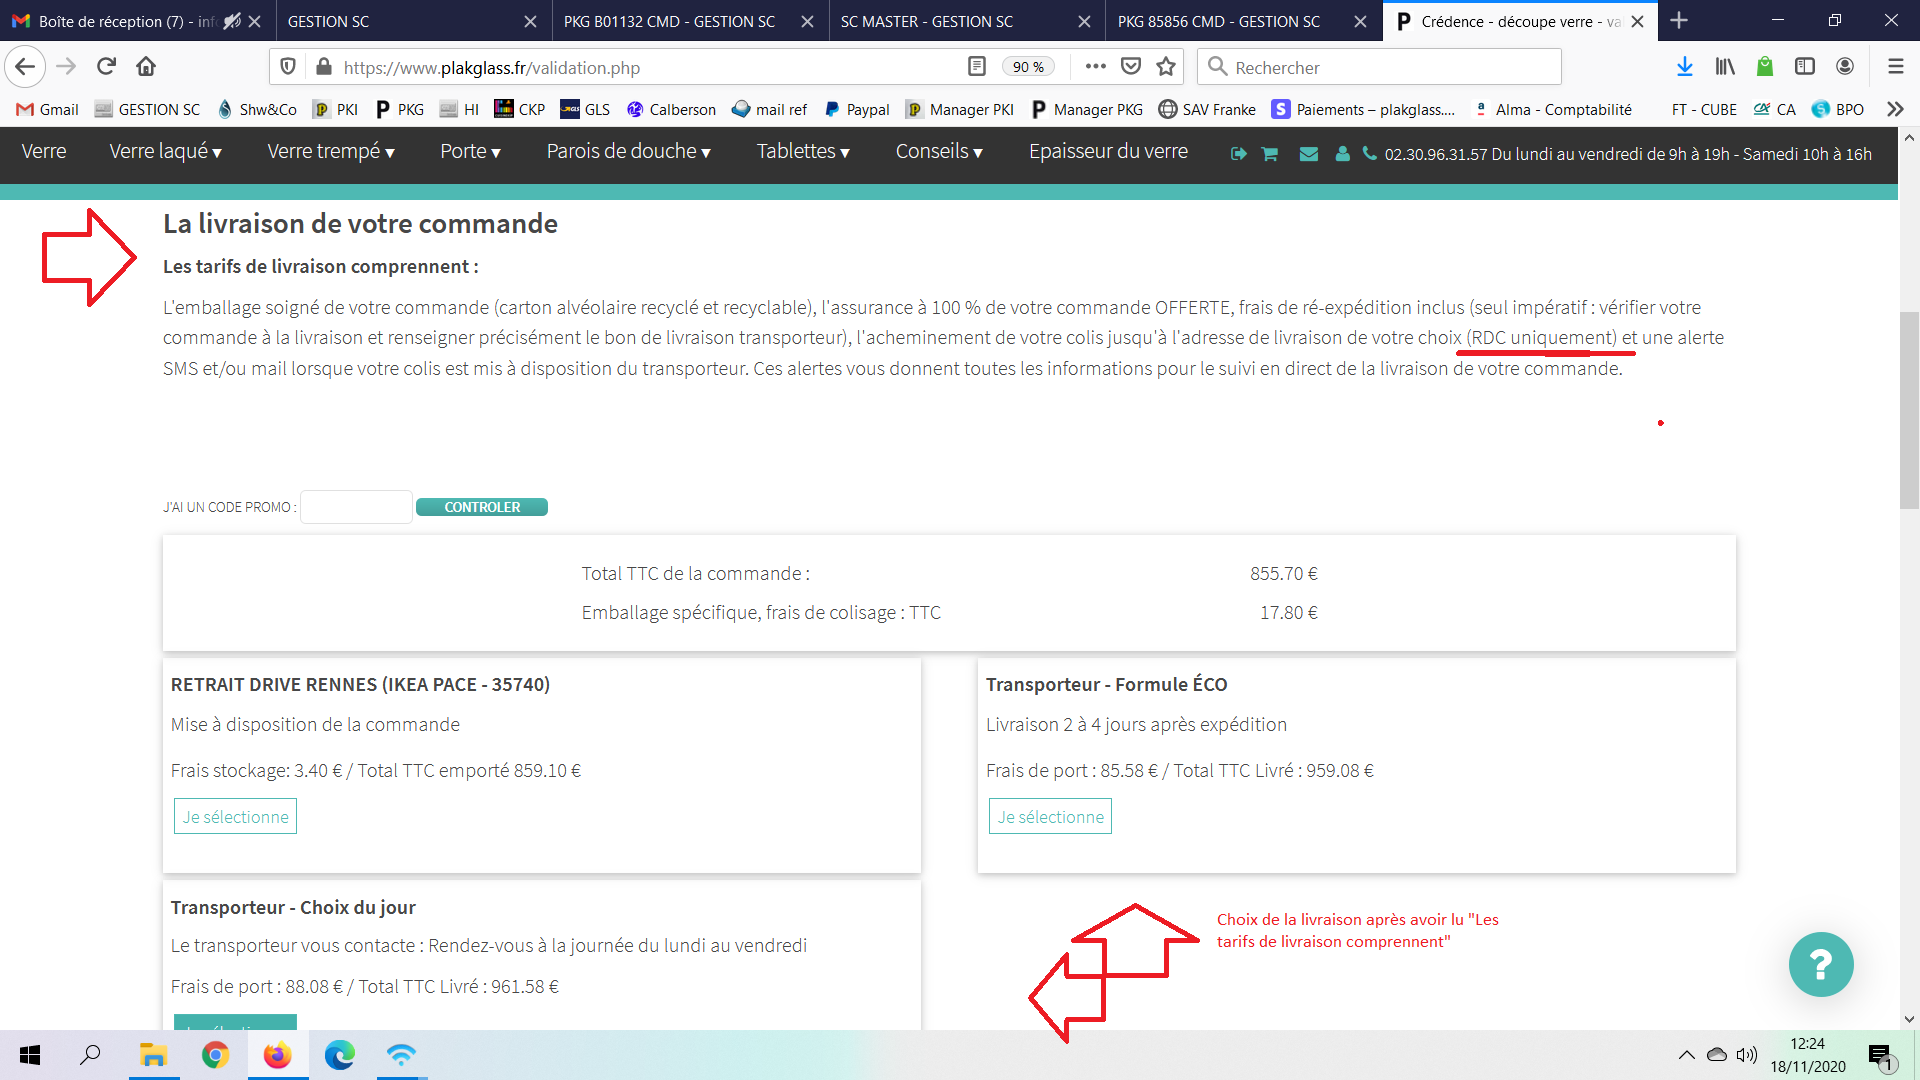1920x1080 pixels.
Task: Open the Tablettes dropdown menu
Action: (x=802, y=152)
